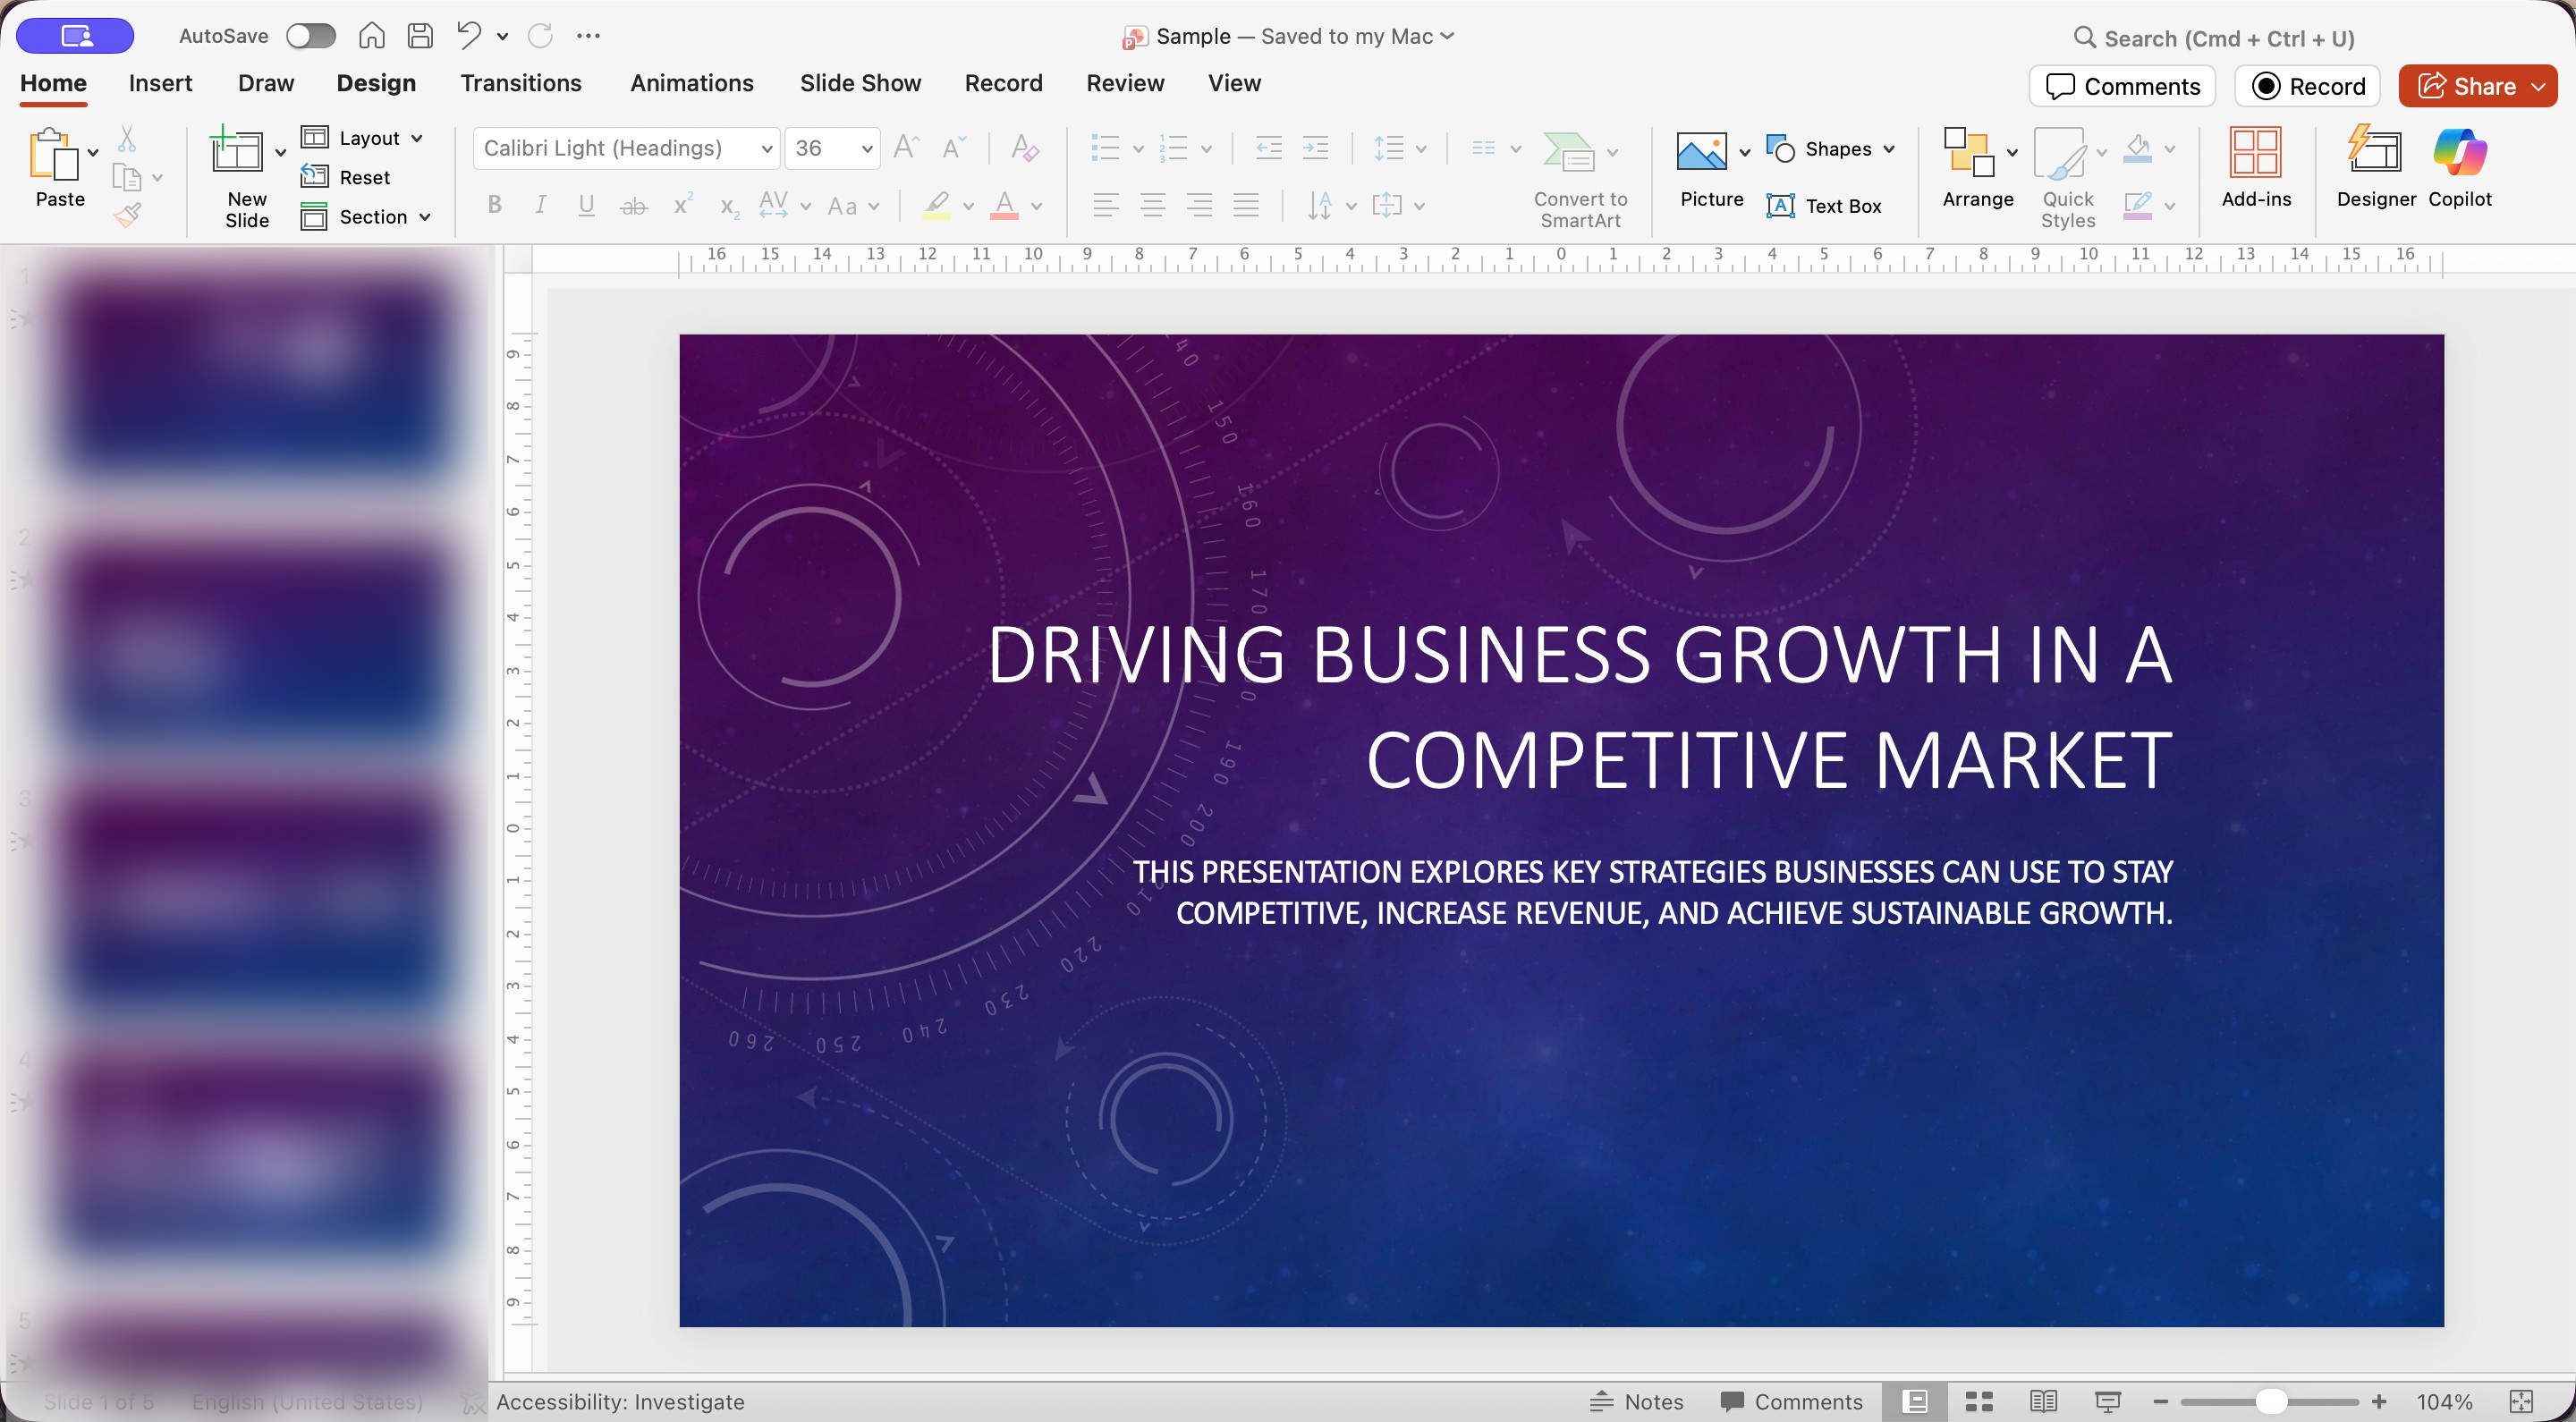The height and width of the screenshot is (1422, 2576).
Task: Open the Designer pane
Action: coord(2375,166)
